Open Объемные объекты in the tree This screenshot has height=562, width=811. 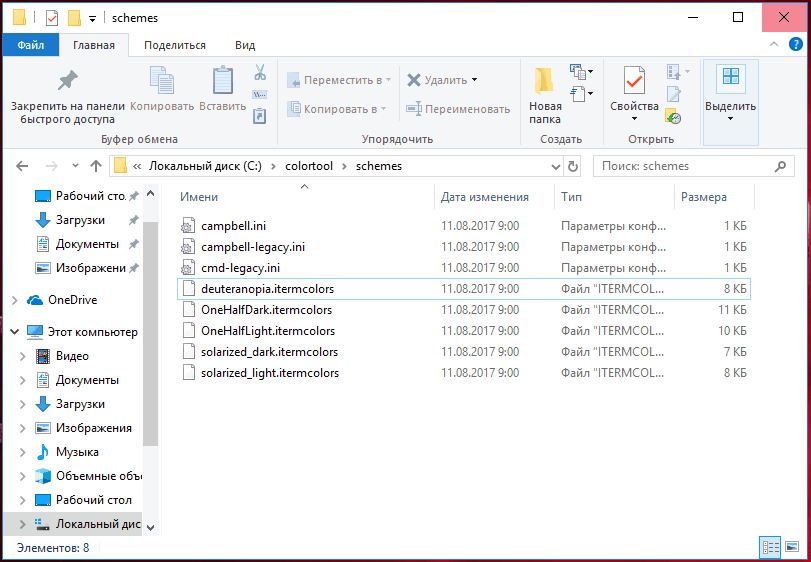(x=87, y=476)
